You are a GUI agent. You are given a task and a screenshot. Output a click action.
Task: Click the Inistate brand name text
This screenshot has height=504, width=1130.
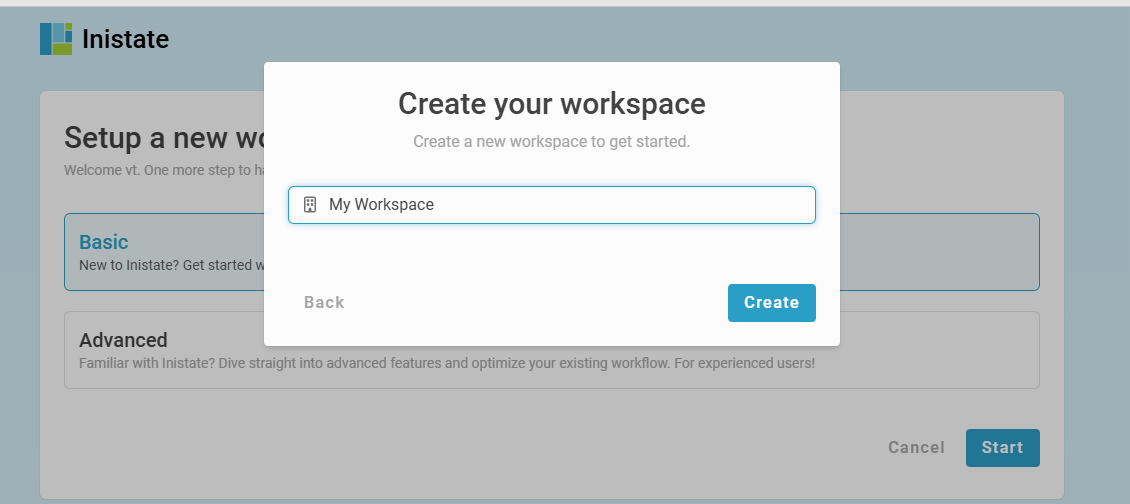125,40
